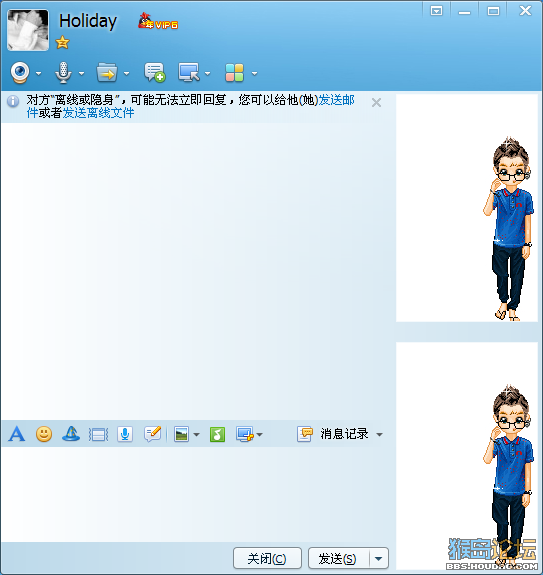Viewport: 543px width, 575px height.
Task: Create a discussion group with chat-plus icon
Action: [x=154, y=72]
